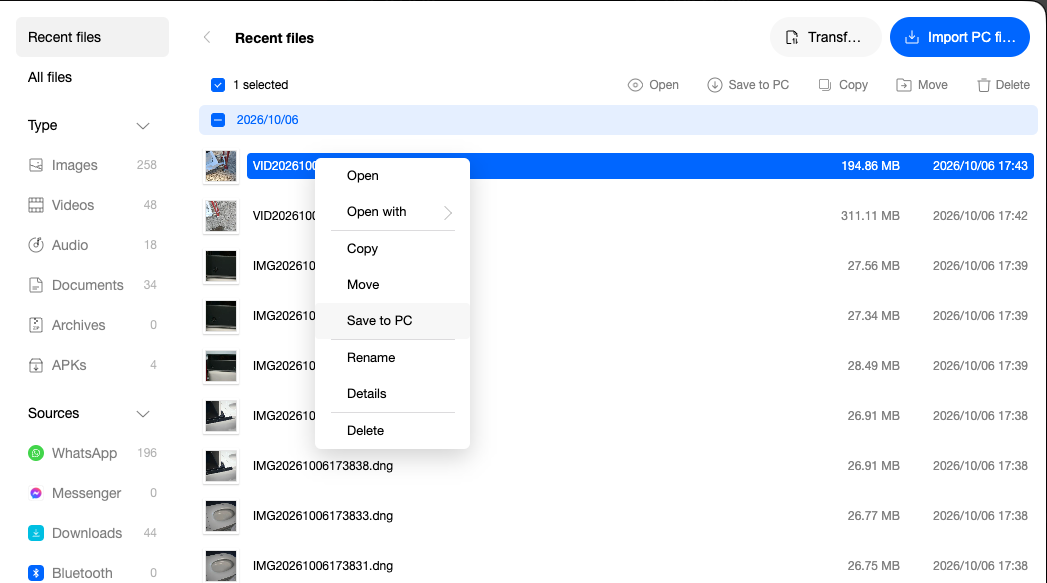Screen dimensions: 1047x583
Task: Click thumbnail of the 311.11 MB video
Action: coord(221,216)
